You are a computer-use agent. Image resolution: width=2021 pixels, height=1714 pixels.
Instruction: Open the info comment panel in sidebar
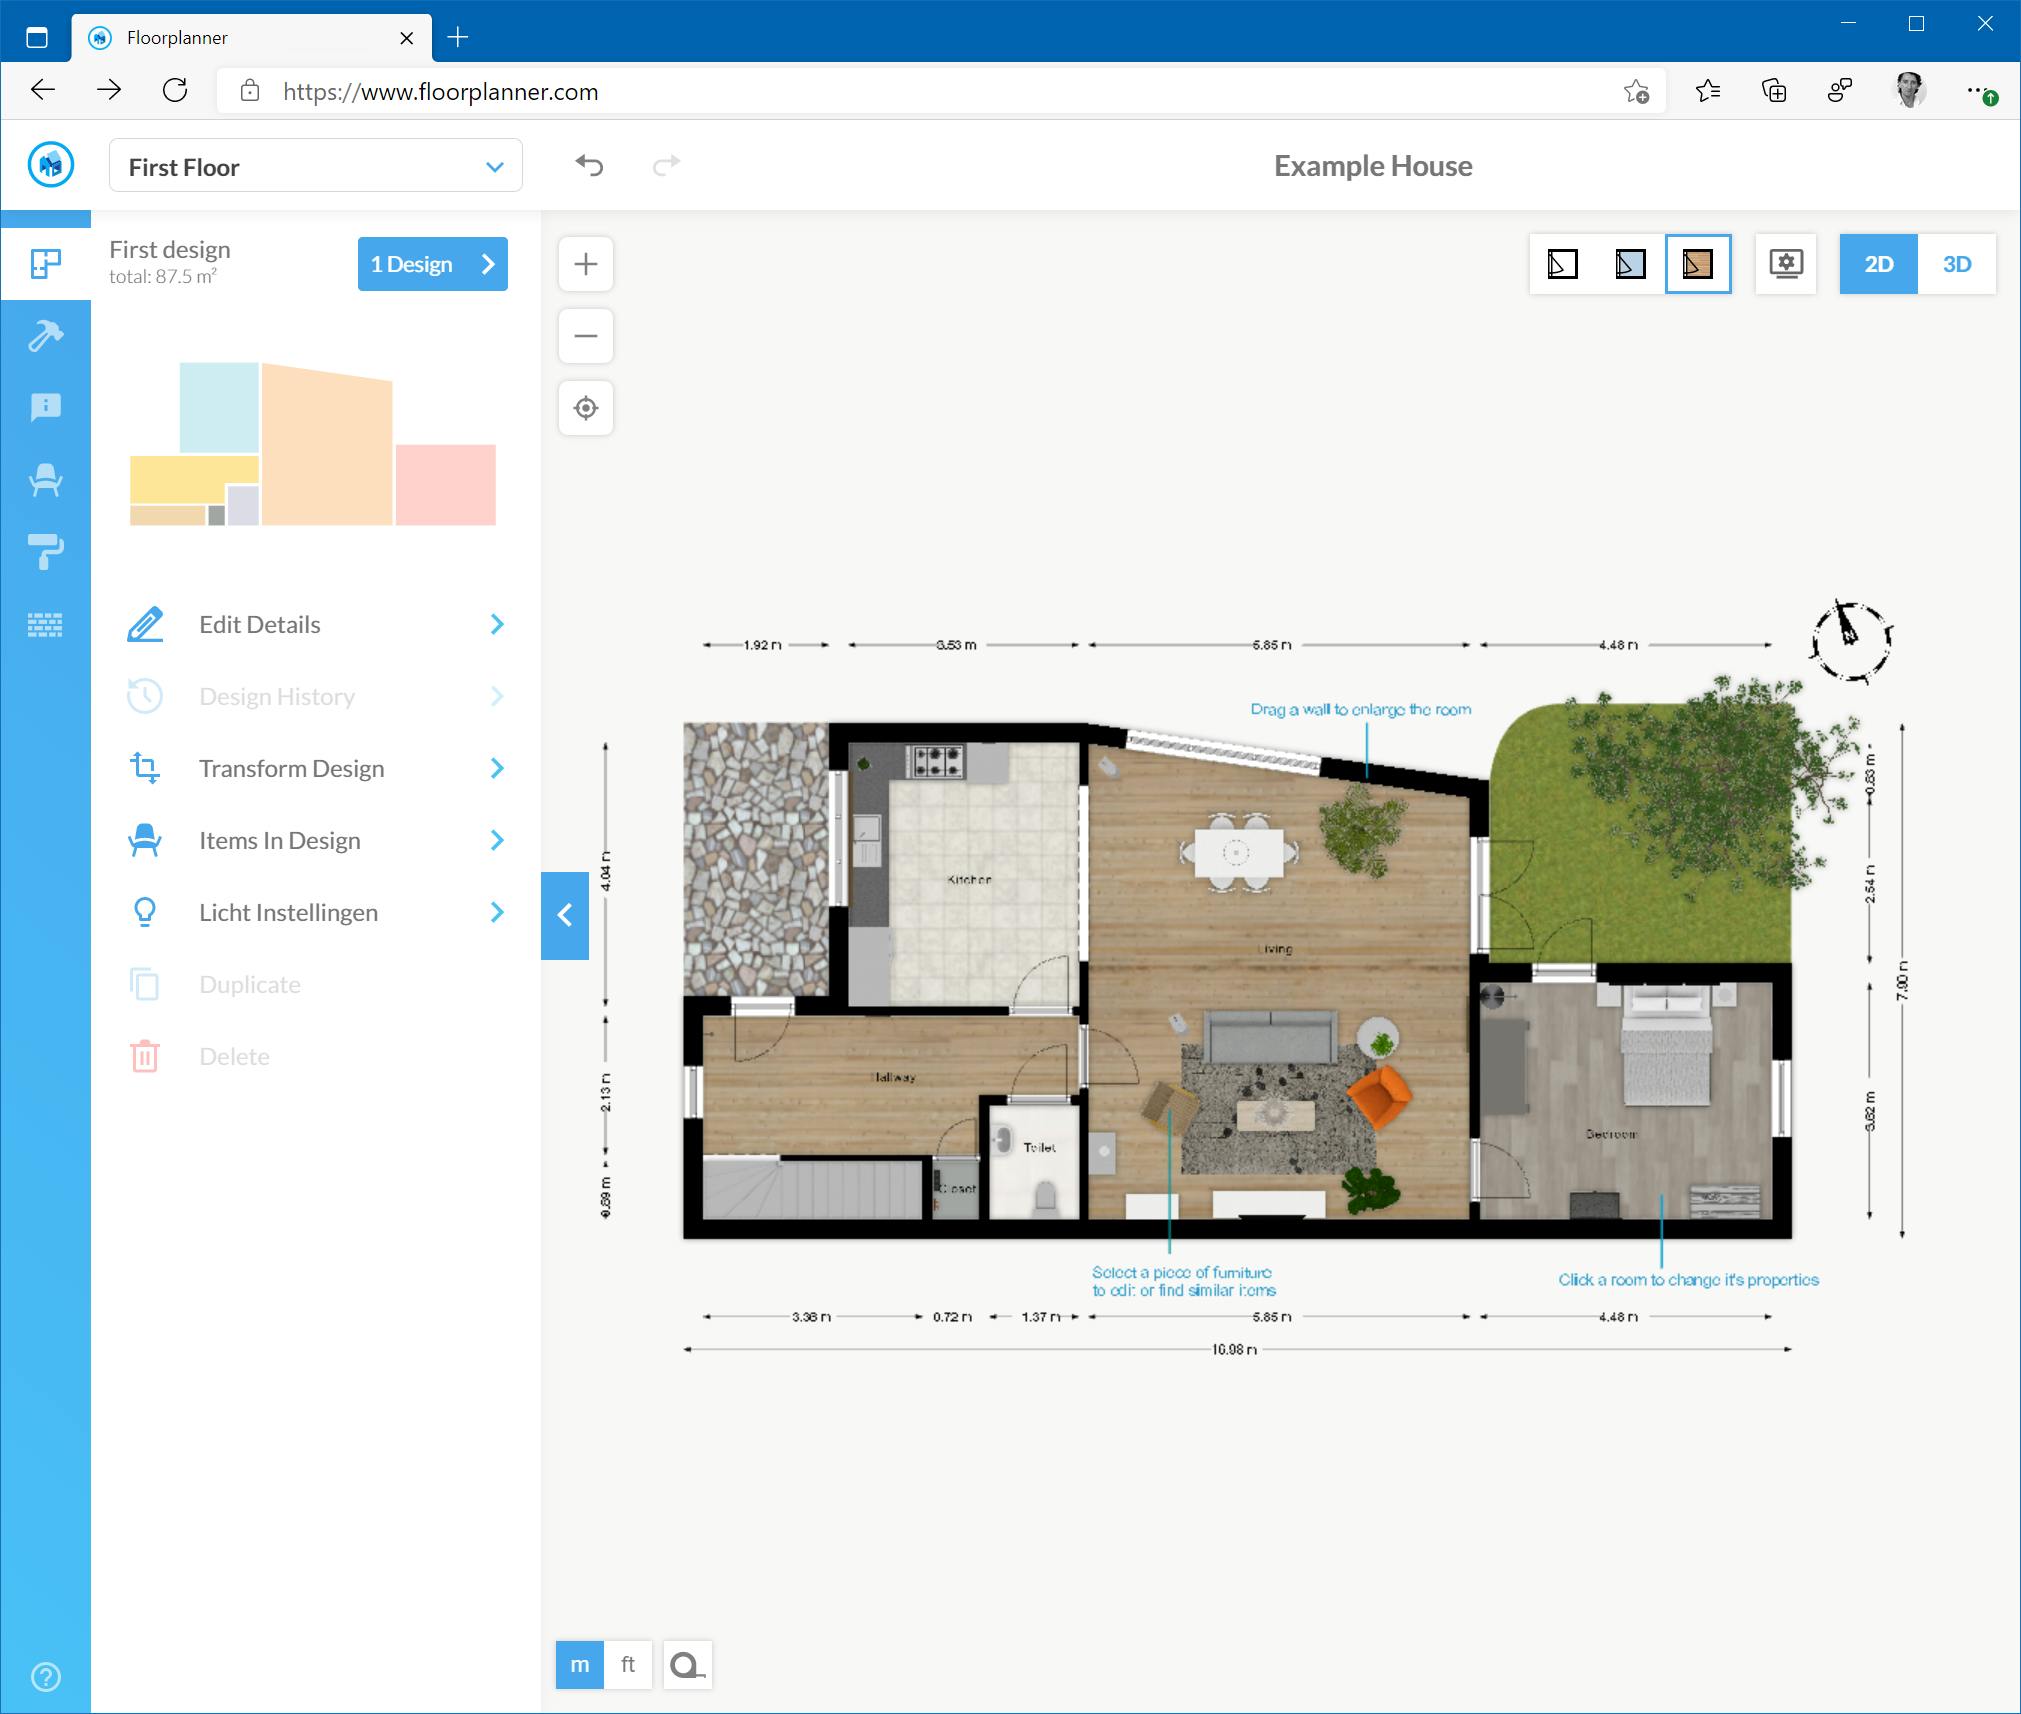(46, 407)
